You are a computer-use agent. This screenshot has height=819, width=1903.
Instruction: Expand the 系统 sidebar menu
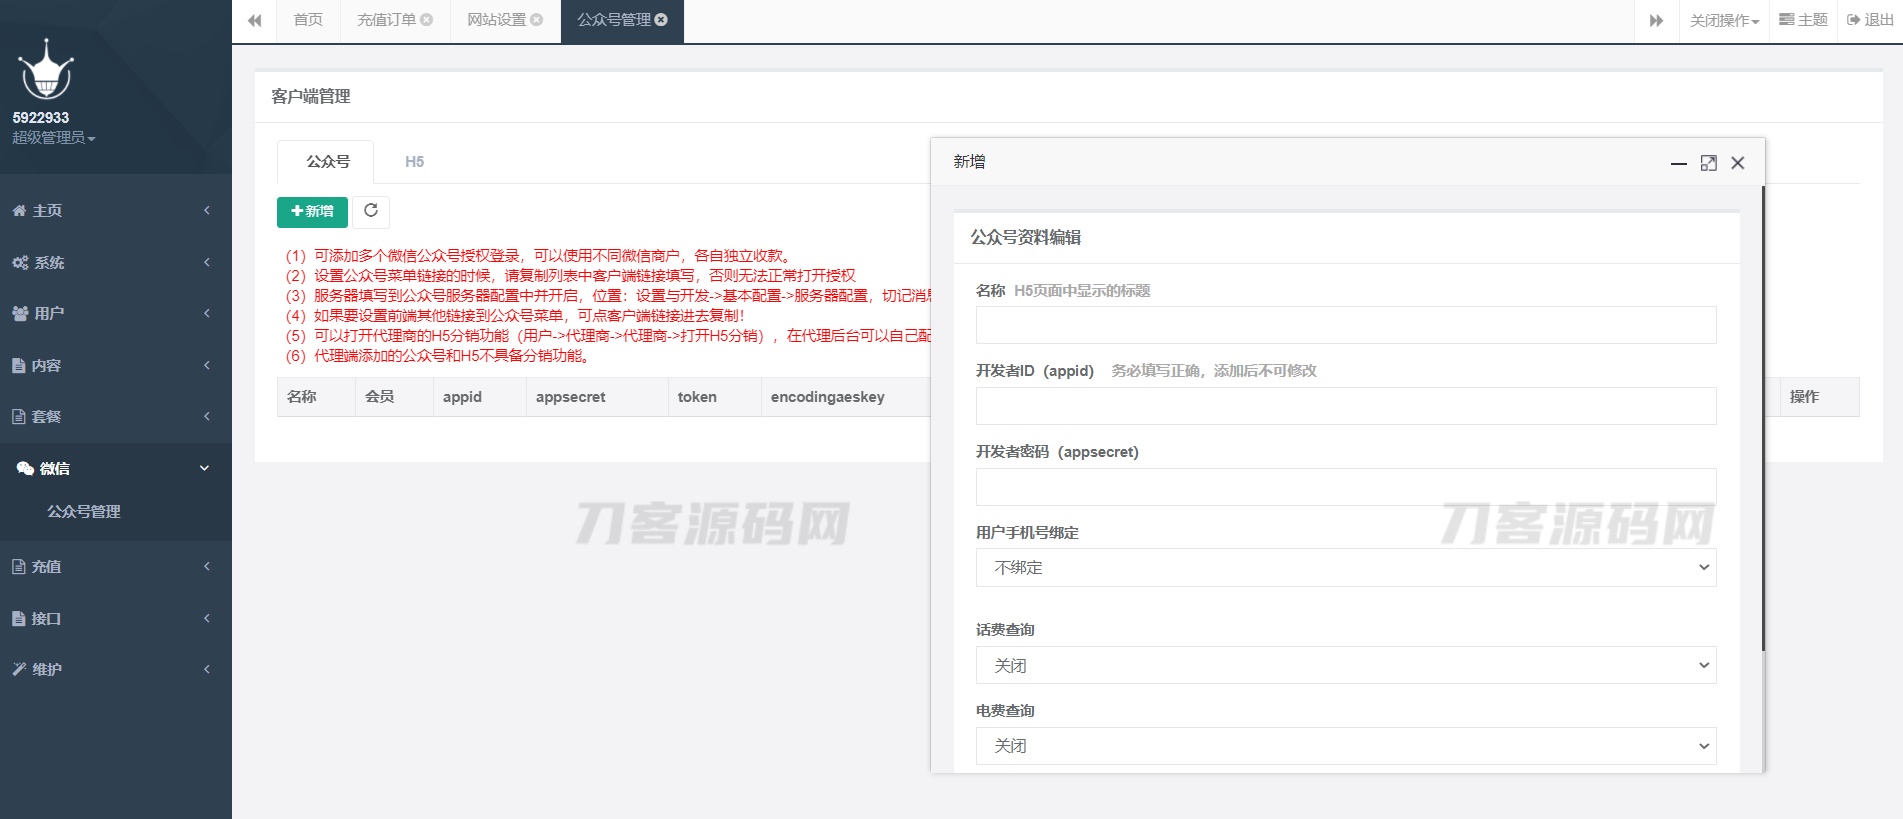coord(115,263)
